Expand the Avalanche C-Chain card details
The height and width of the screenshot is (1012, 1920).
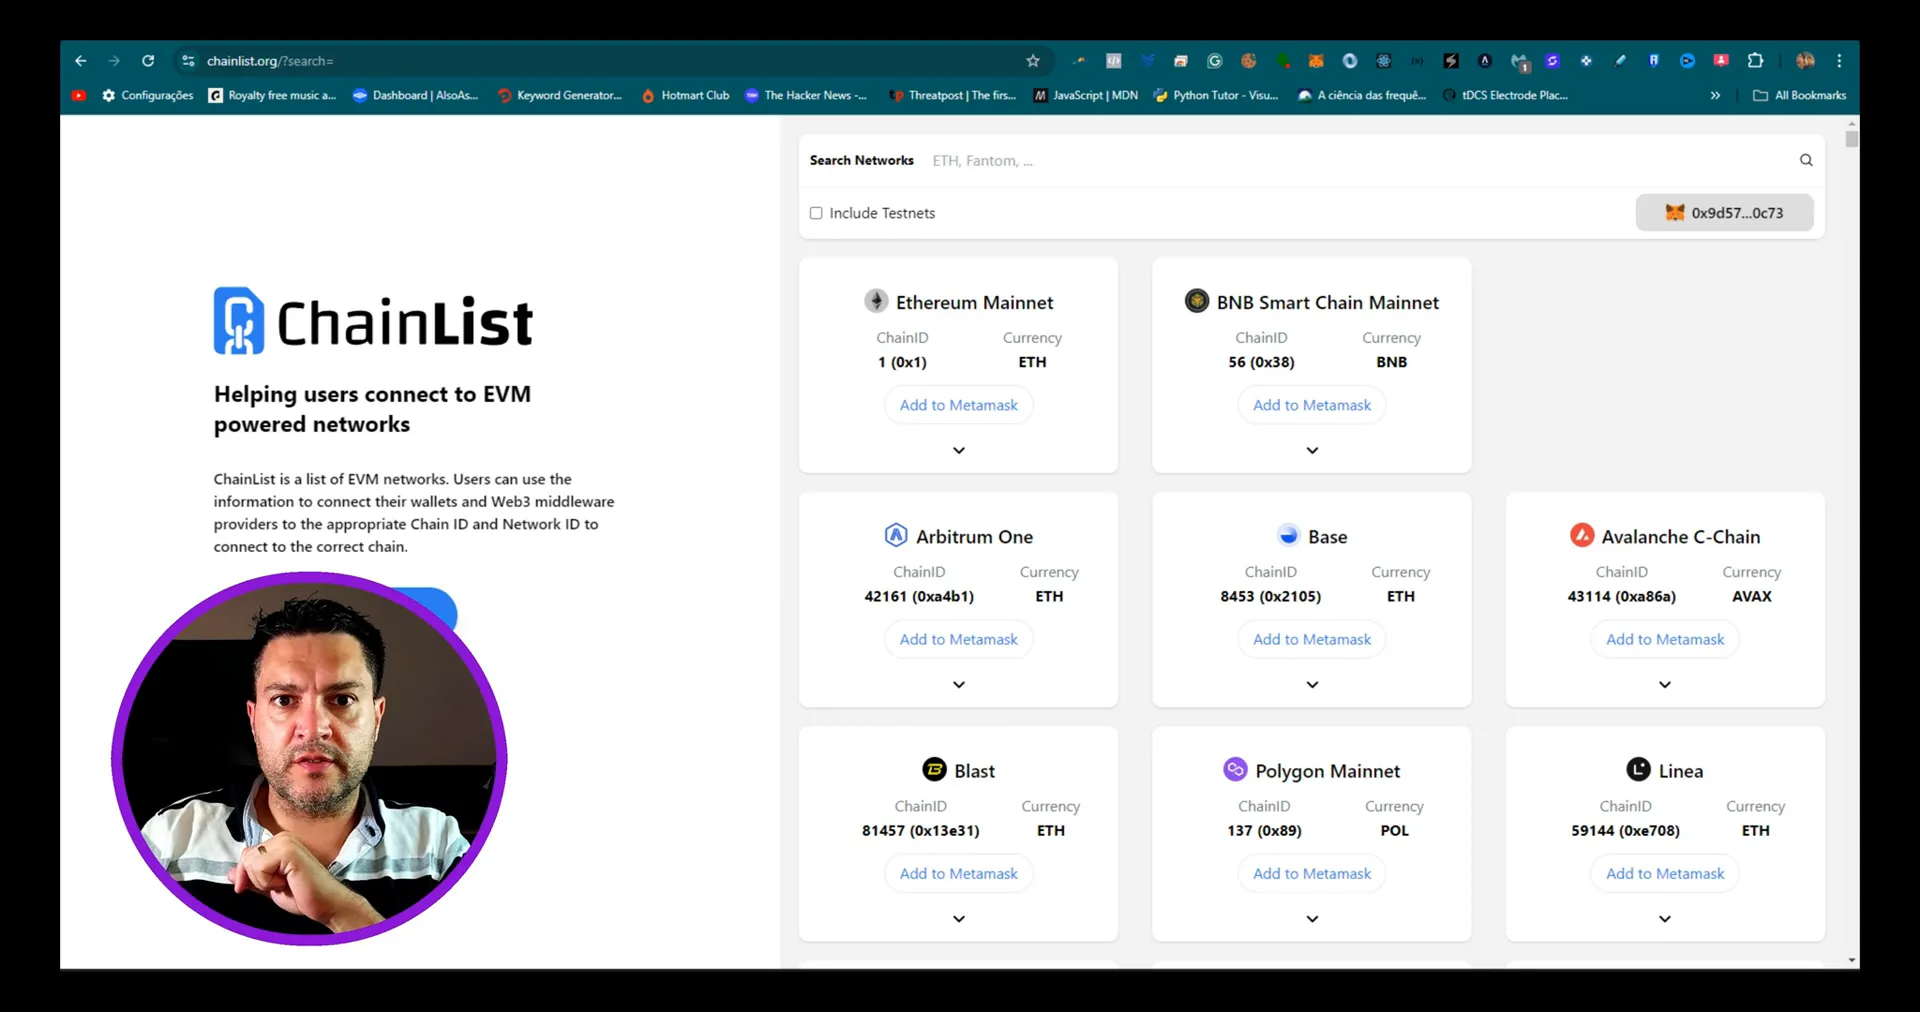point(1665,685)
